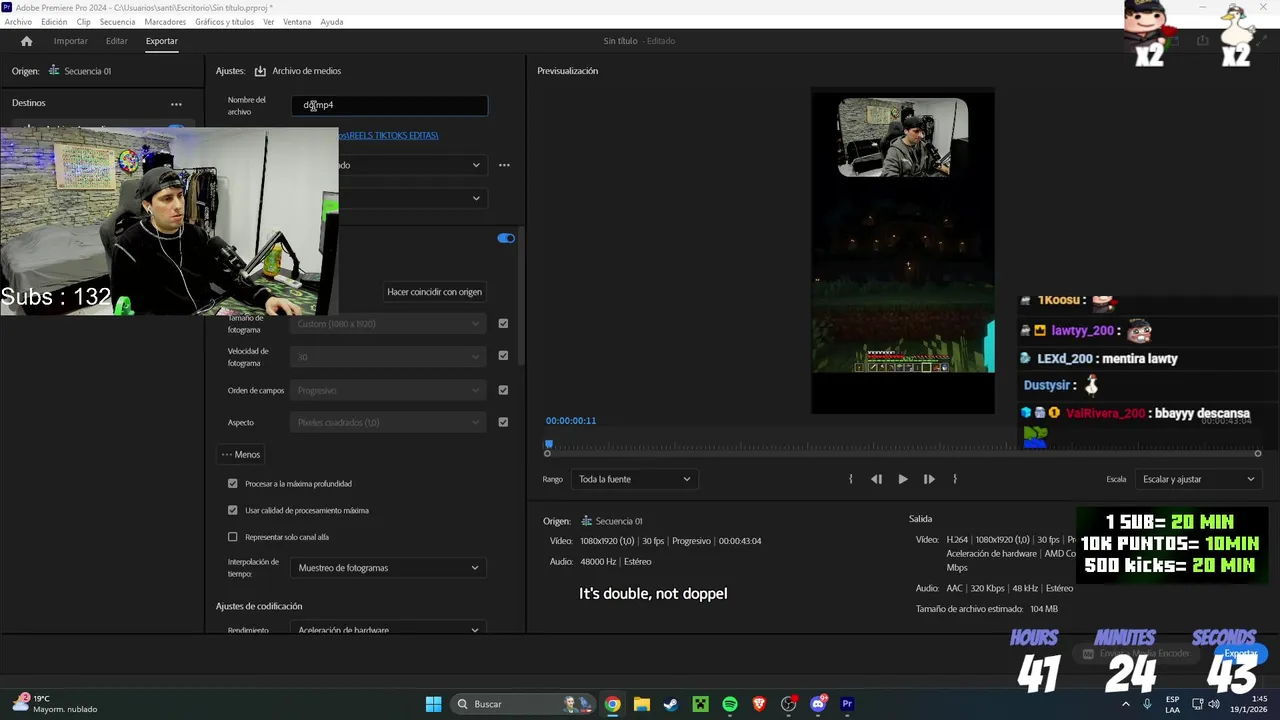Play the export preview
The width and height of the screenshot is (1280, 720).
[x=903, y=479]
